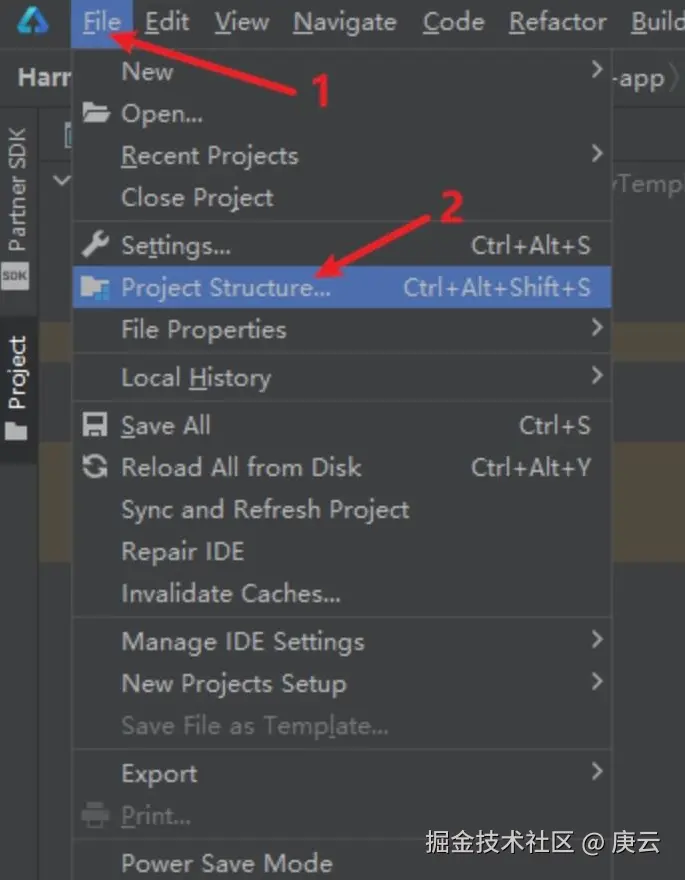
Task: Expand the Local History submenu arrow
Action: click(596, 376)
